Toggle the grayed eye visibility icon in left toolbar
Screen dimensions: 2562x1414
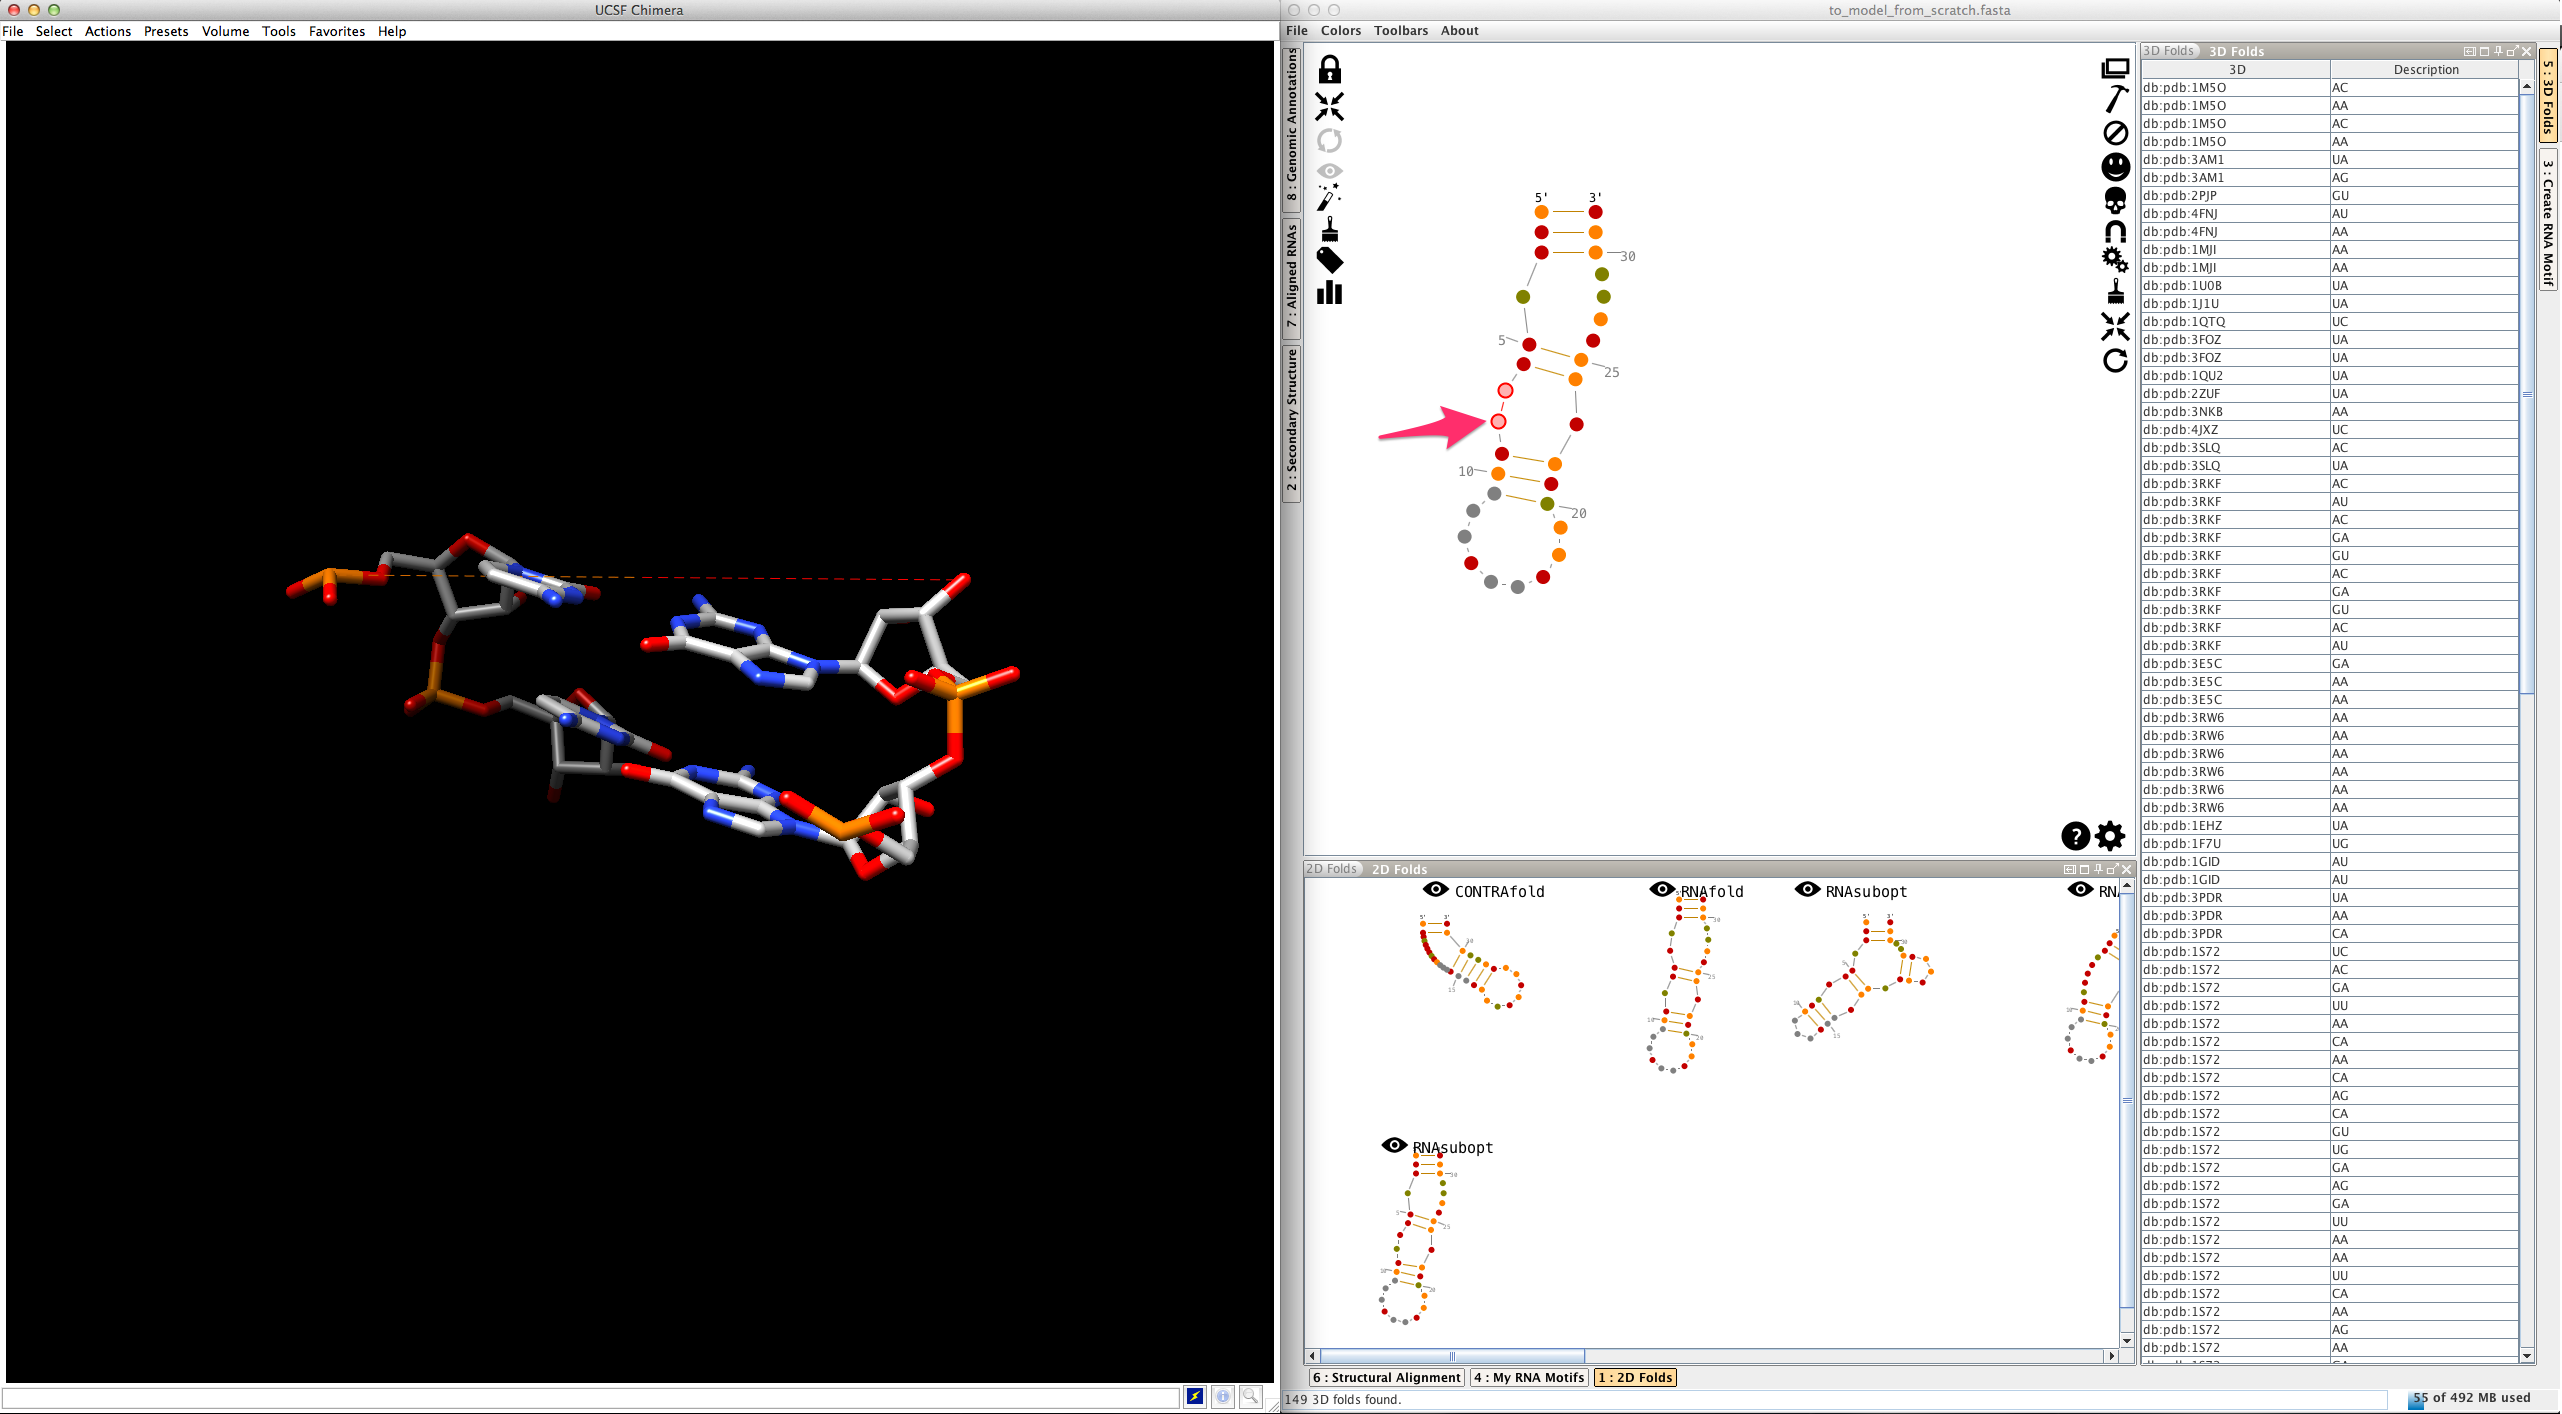coord(1329,171)
